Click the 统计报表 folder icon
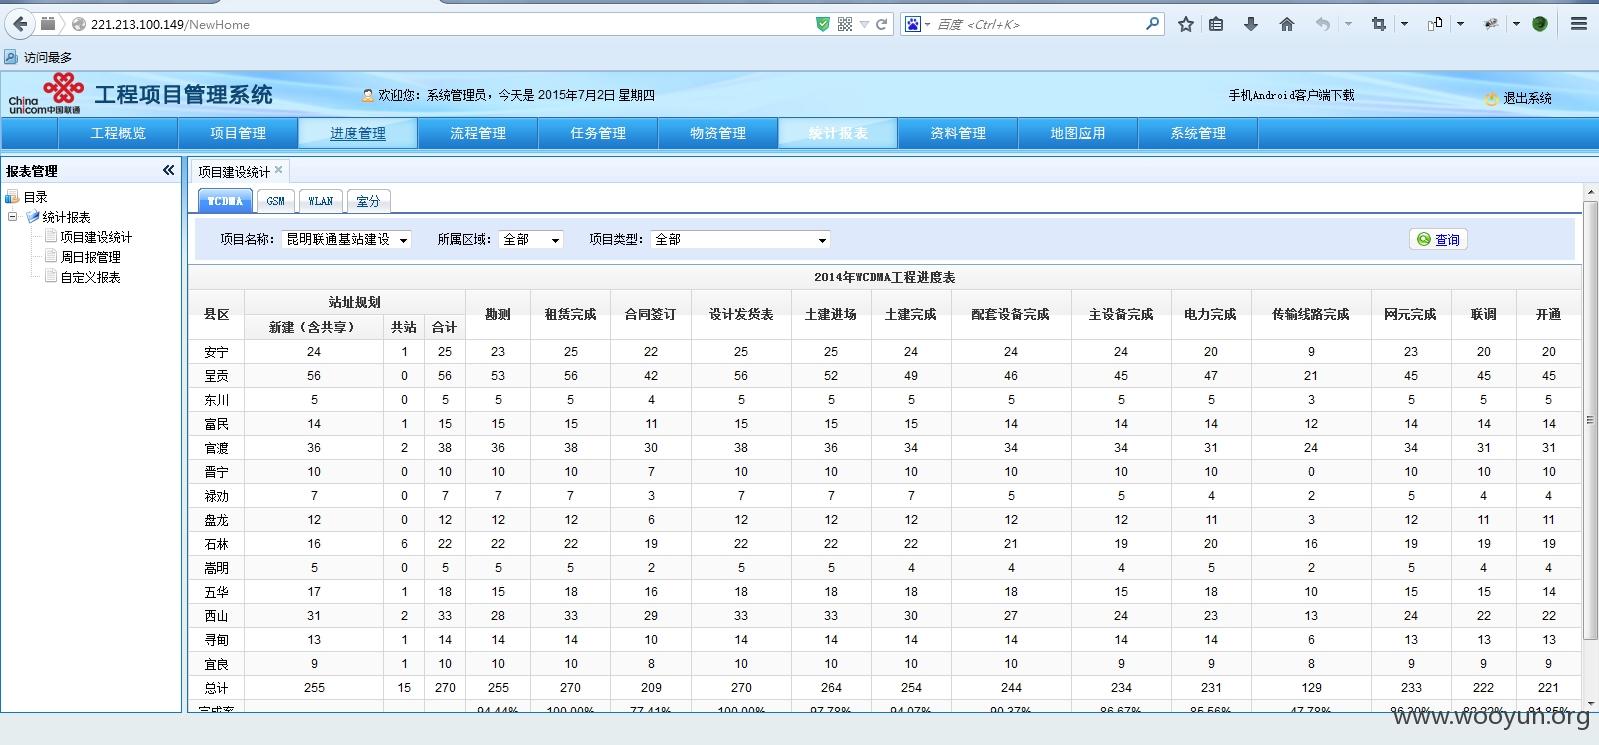The image size is (1599, 745). click(33, 217)
